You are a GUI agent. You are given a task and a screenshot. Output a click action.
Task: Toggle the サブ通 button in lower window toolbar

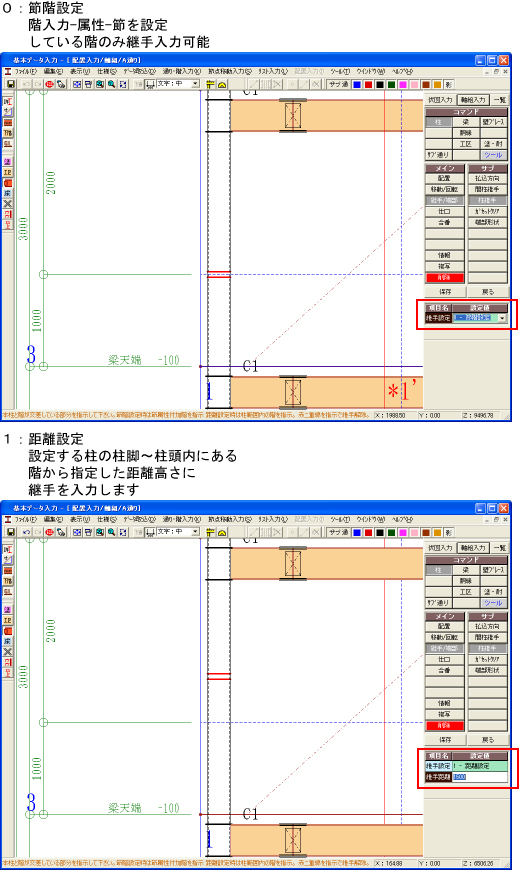[339, 532]
